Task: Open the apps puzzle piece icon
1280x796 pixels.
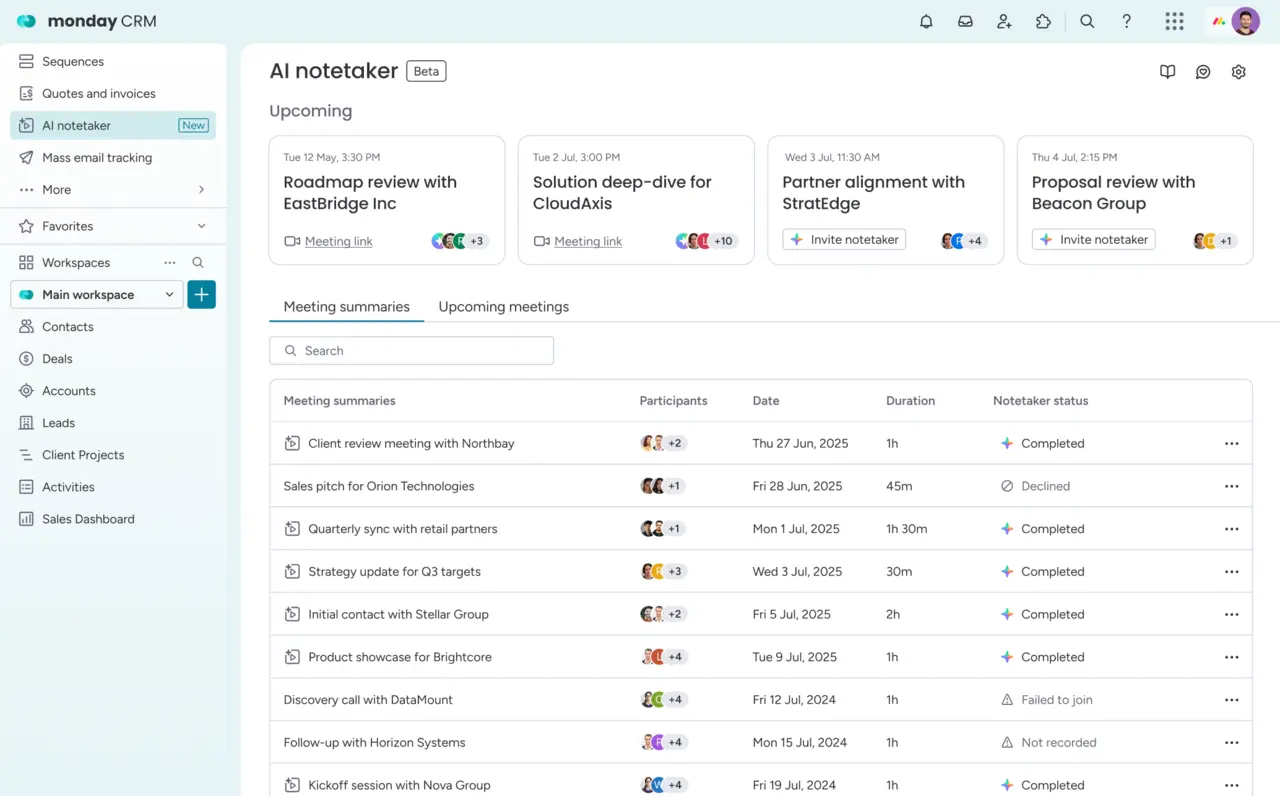Action: (1043, 21)
